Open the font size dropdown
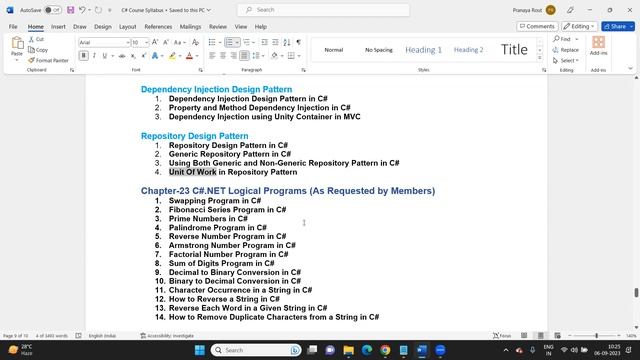Image resolution: width=640 pixels, height=360 pixels. pyautogui.click(x=147, y=42)
